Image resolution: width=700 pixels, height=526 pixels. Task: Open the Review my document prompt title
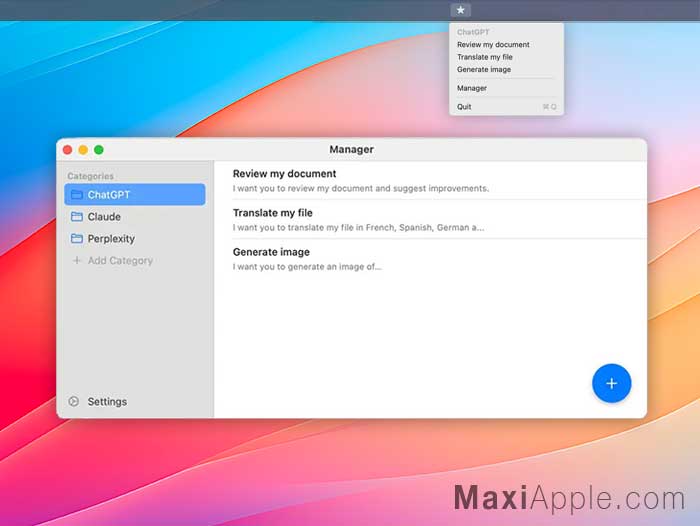click(284, 174)
